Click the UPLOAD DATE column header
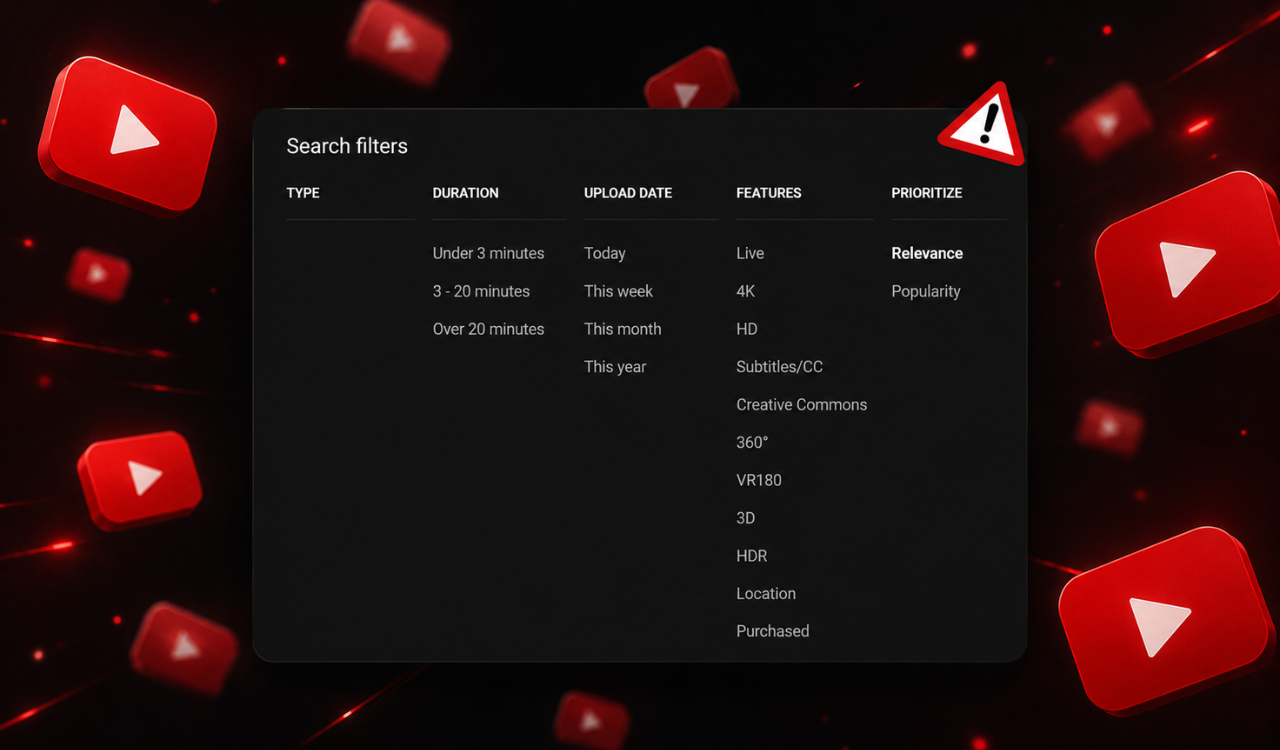 click(x=628, y=193)
